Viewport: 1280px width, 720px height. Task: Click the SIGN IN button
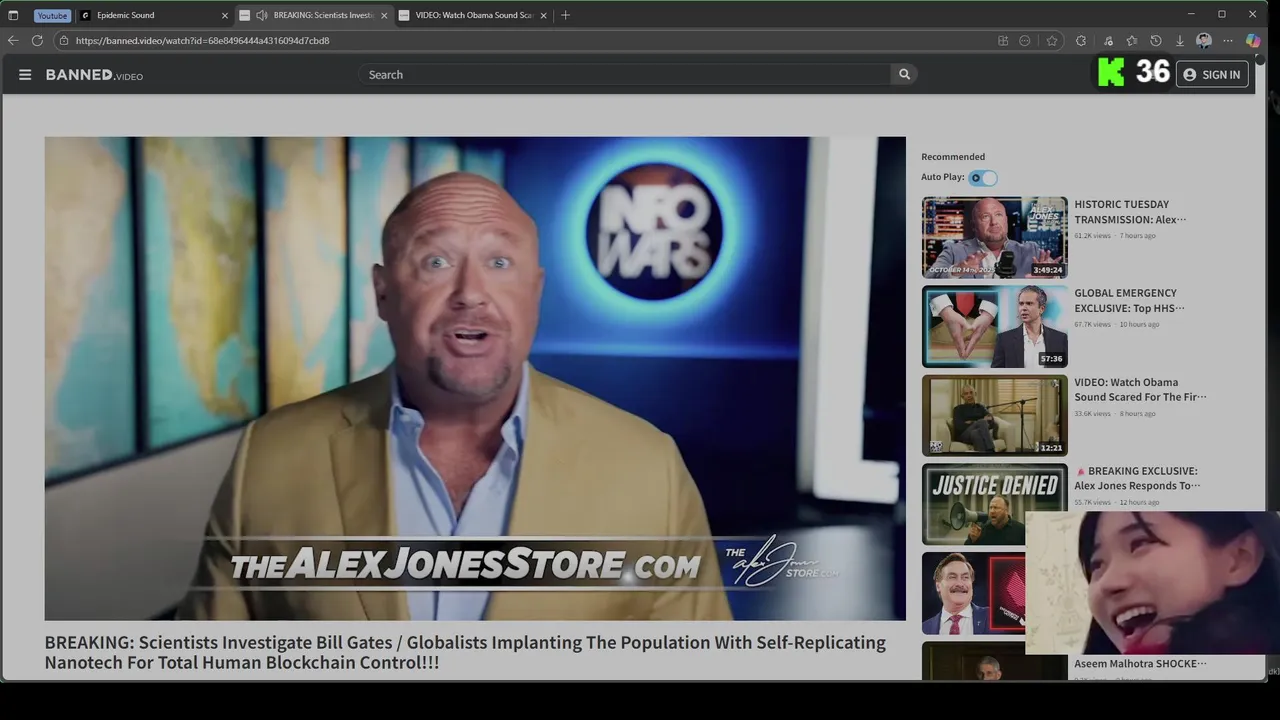1212,74
